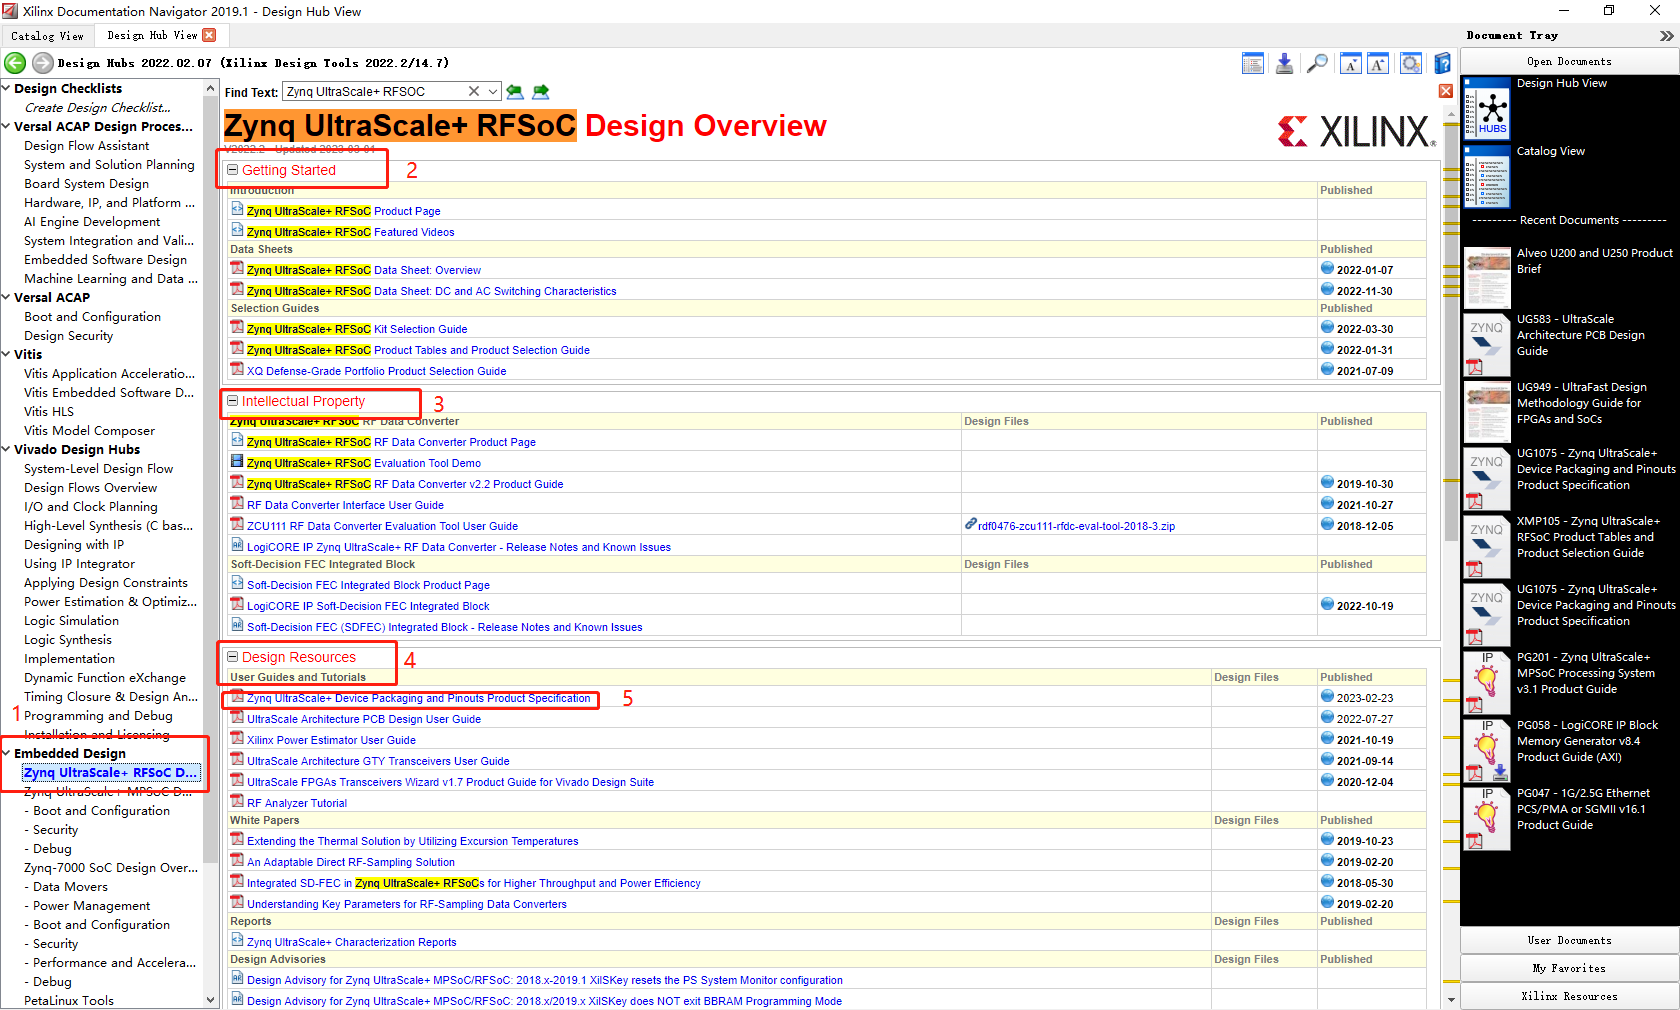Download rdf0476-zcu111-rfdc-eval-tool-2018-3.zip
Screen dimensions: 1680x1010
tap(1076, 526)
